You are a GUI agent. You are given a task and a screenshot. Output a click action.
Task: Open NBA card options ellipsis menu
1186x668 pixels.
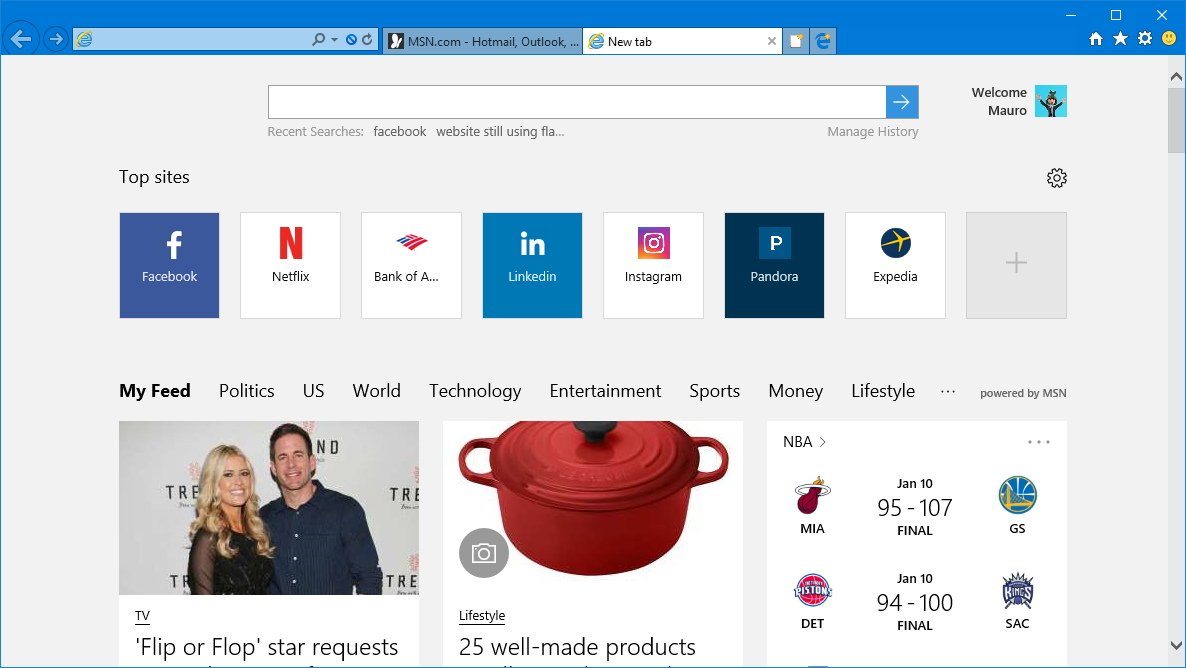1039,442
